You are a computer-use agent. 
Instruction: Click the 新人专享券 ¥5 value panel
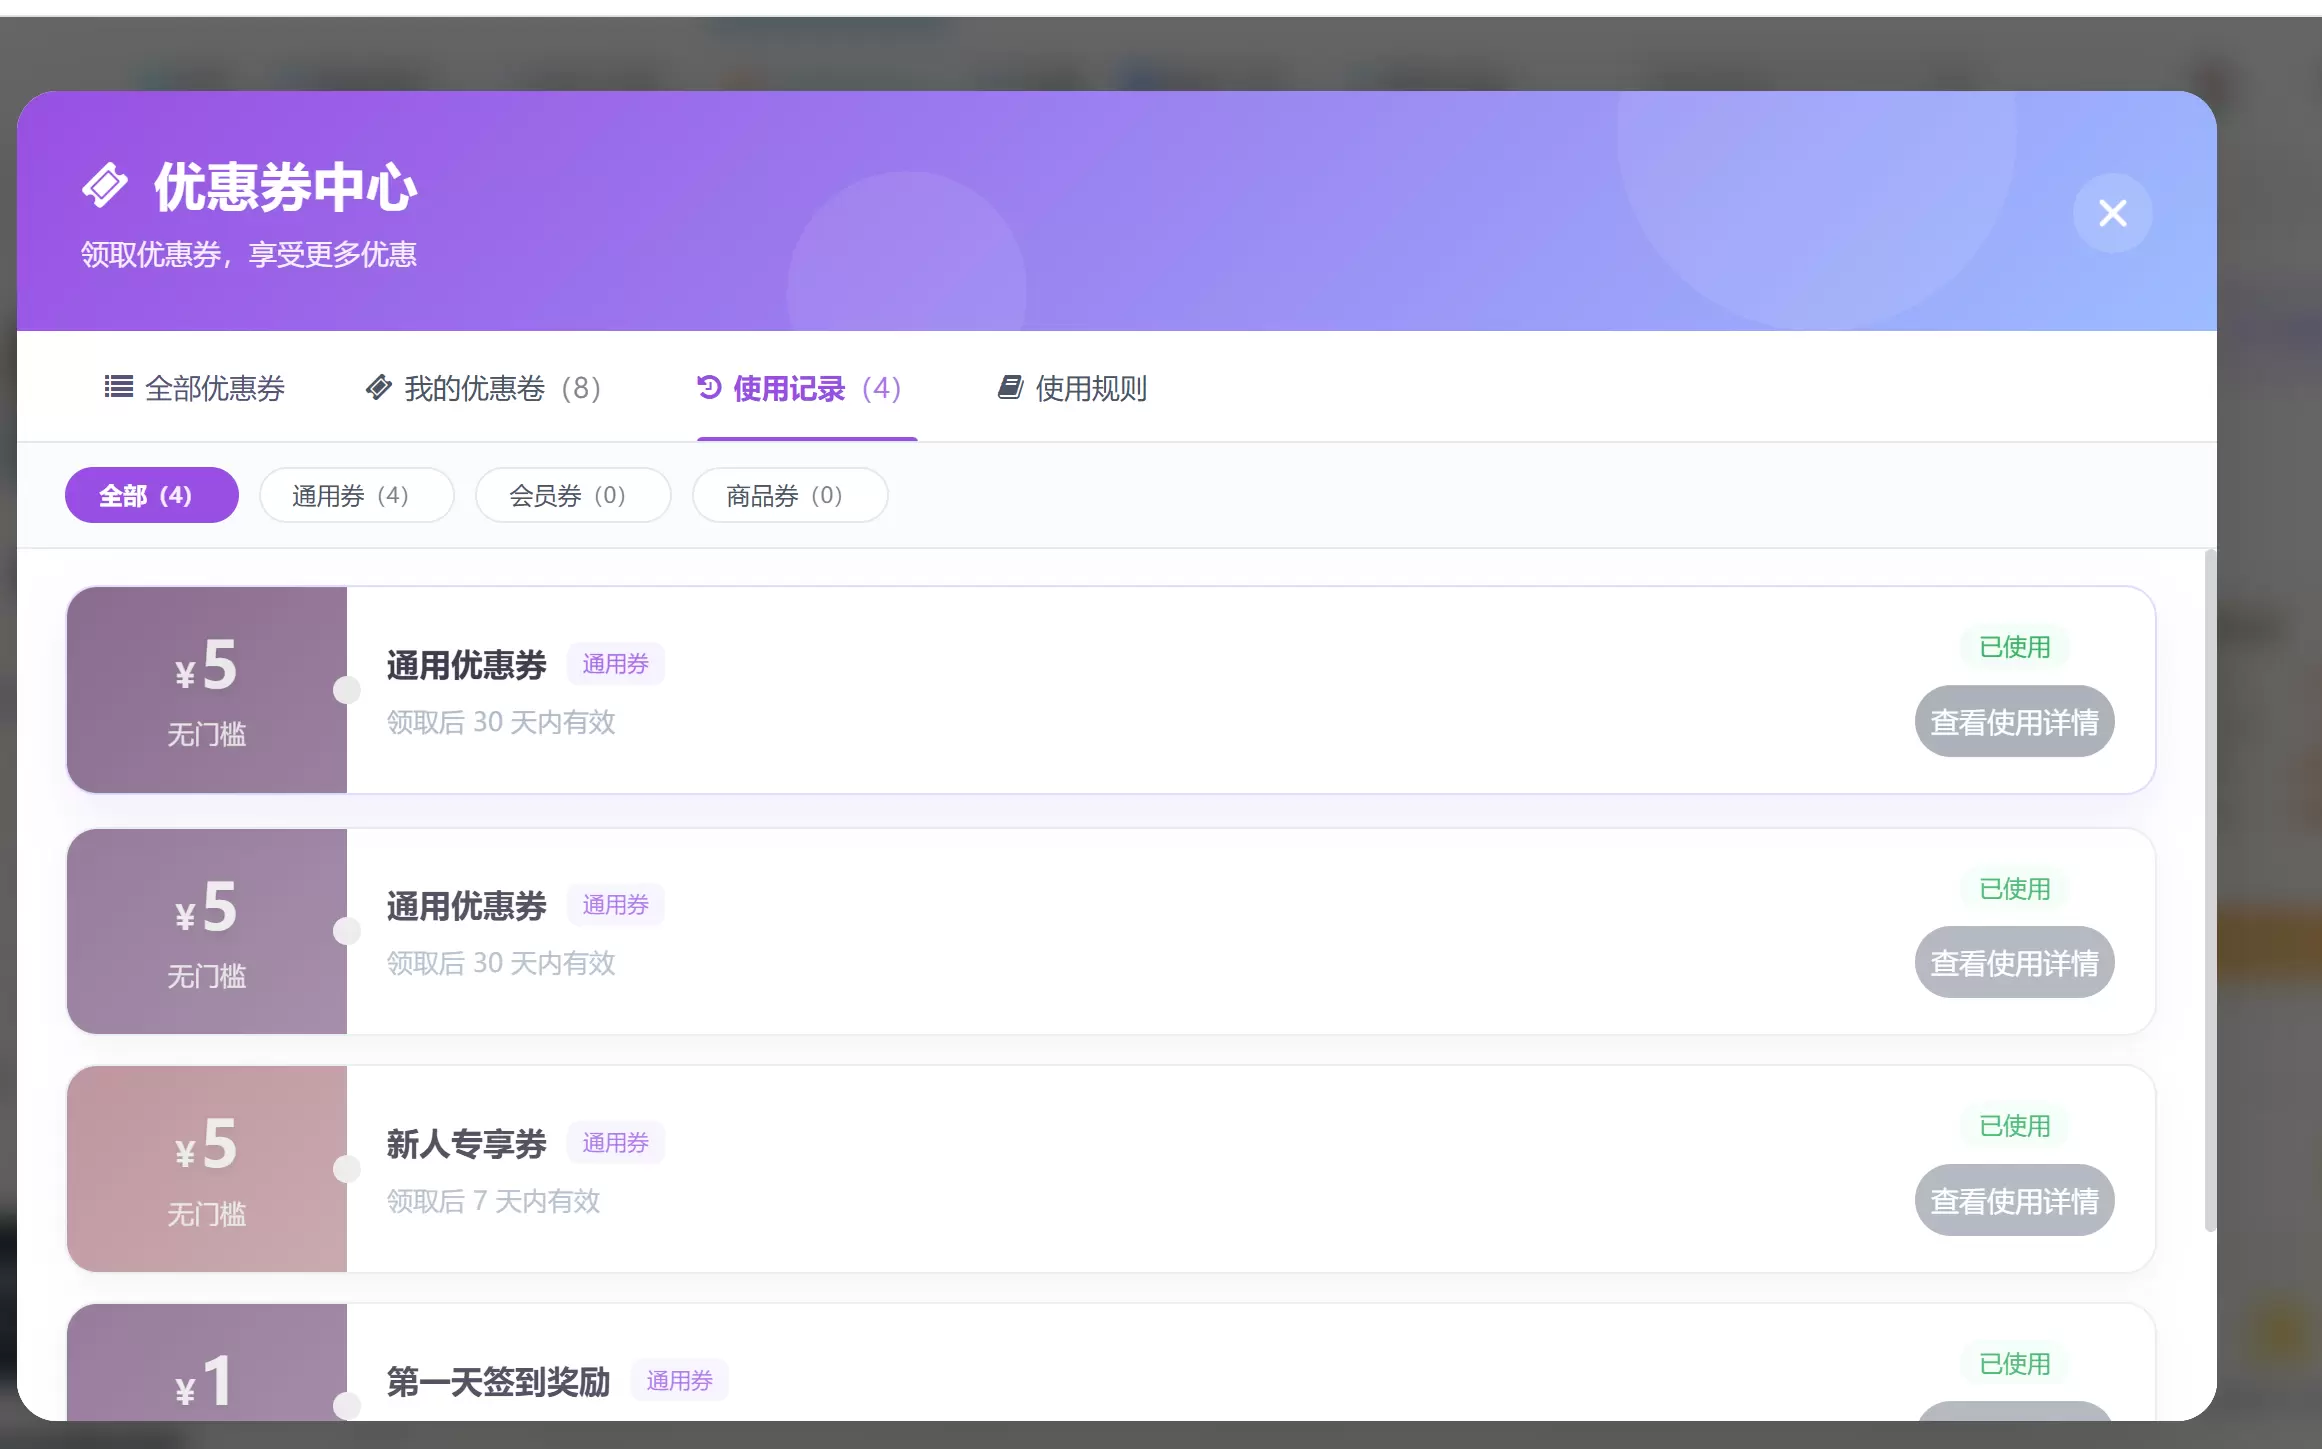(207, 1169)
